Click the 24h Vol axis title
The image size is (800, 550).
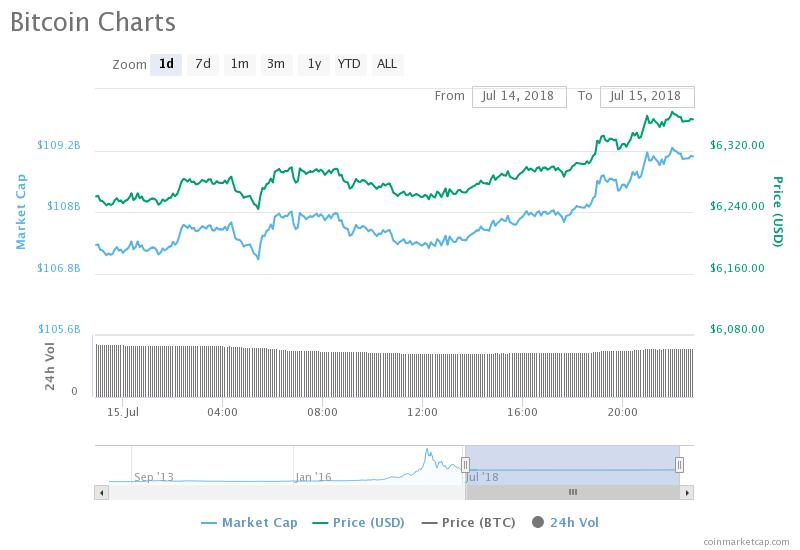[x=49, y=366]
